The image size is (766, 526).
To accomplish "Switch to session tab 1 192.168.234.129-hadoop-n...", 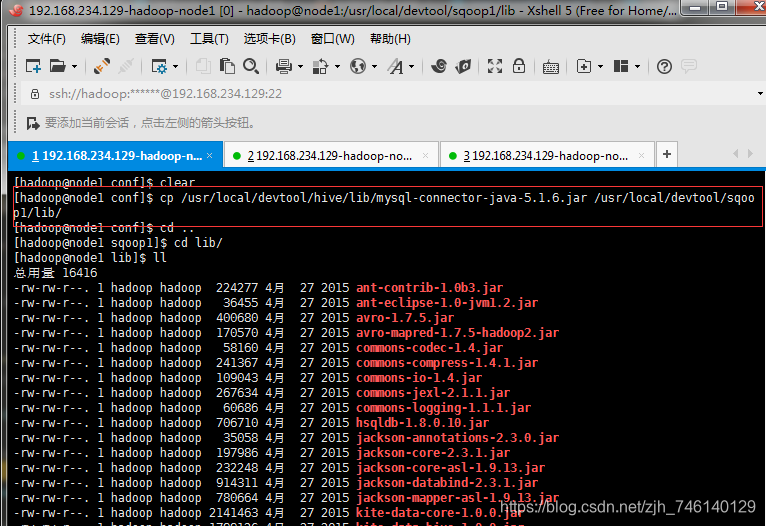I will pos(115,155).
